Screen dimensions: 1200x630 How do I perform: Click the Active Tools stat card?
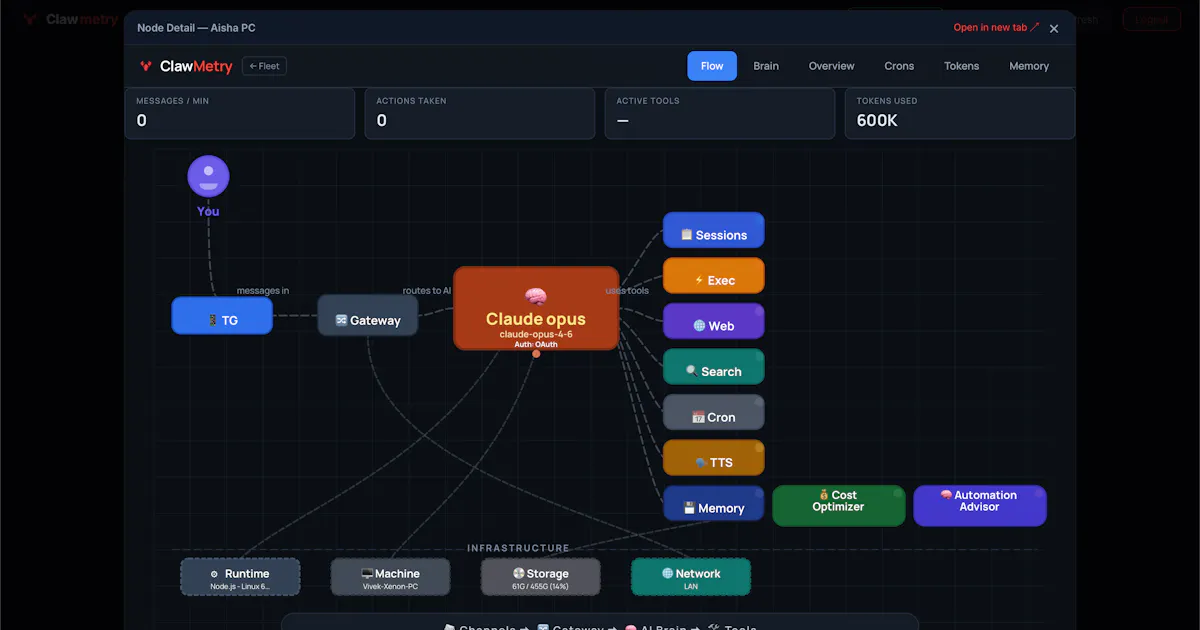point(720,113)
